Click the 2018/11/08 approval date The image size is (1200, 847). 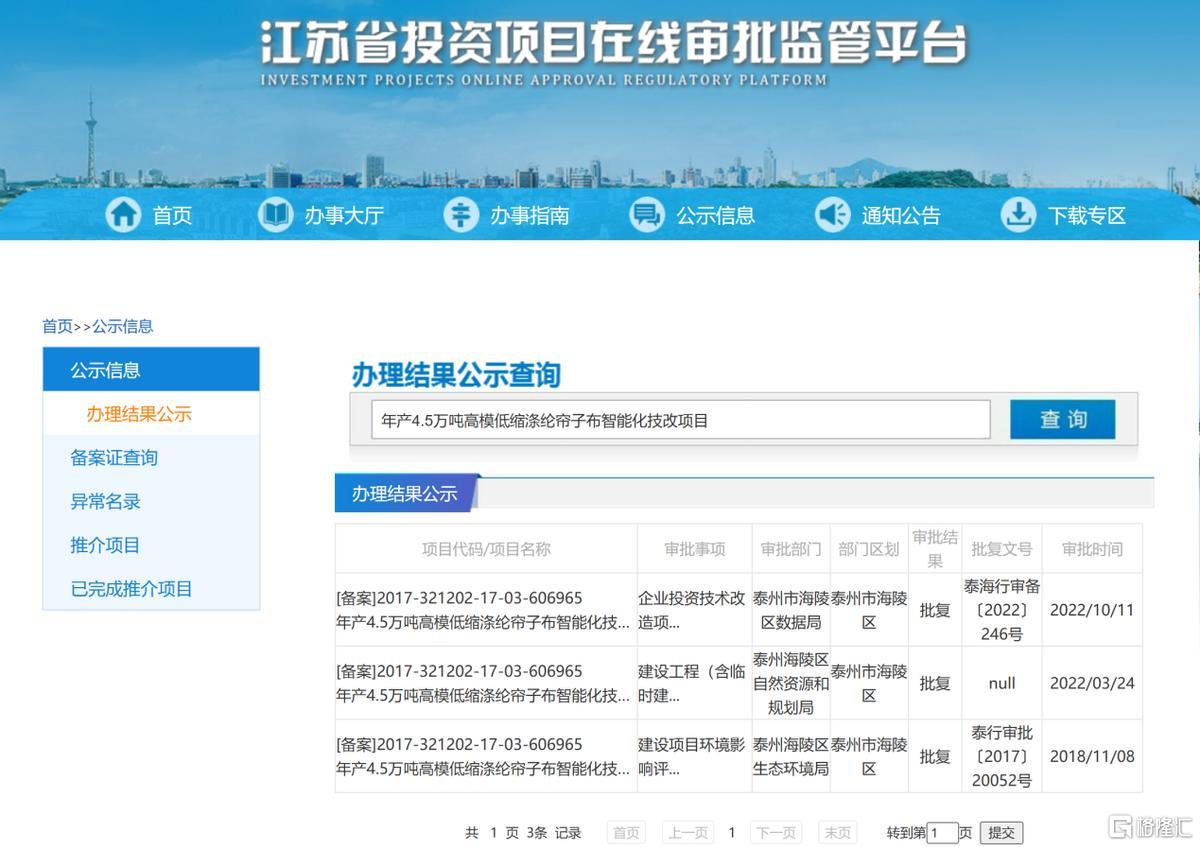click(1092, 756)
